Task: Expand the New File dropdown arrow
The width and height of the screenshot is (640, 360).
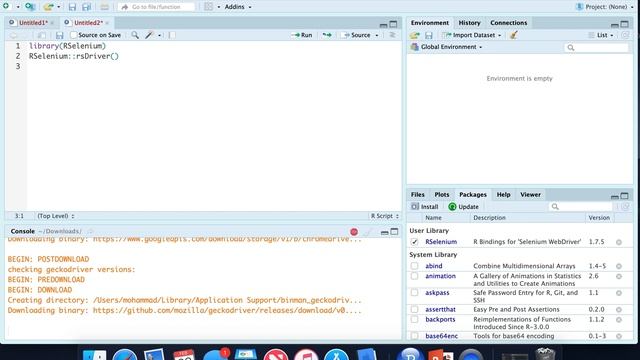Action: click(18, 7)
